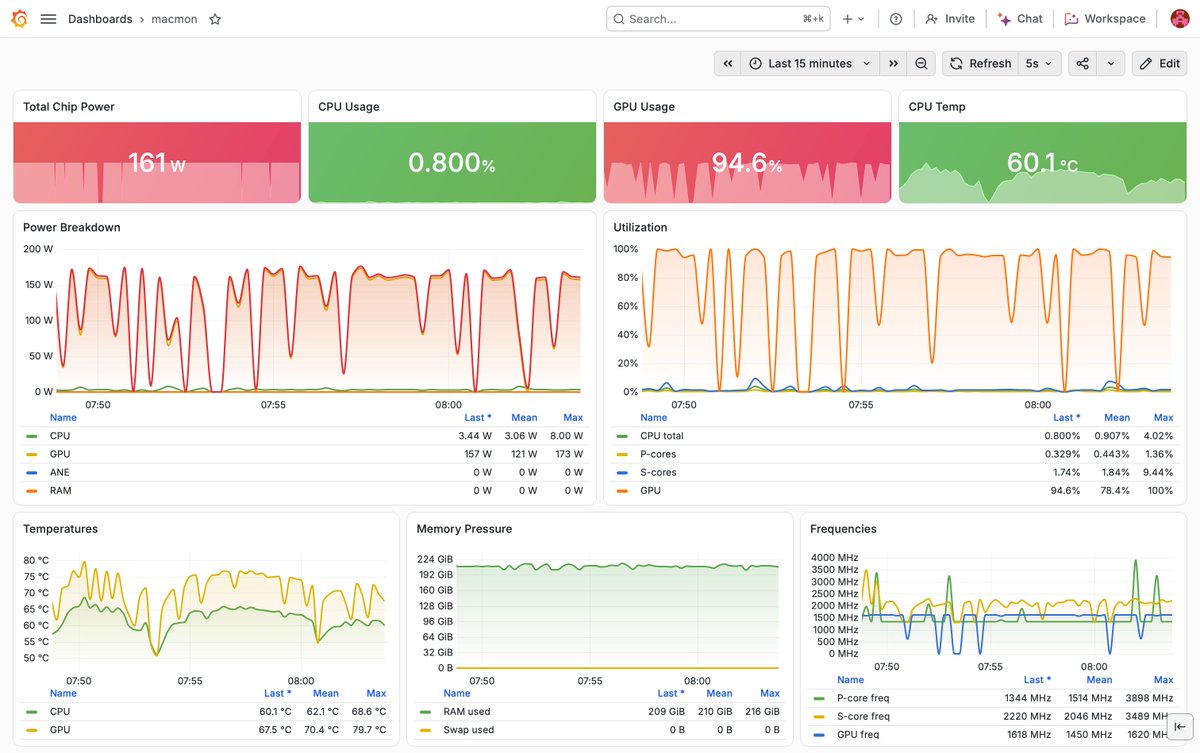Toggle GPU series in Power Breakdown legend
Image resolution: width=1200 pixels, height=753 pixels.
pos(60,454)
